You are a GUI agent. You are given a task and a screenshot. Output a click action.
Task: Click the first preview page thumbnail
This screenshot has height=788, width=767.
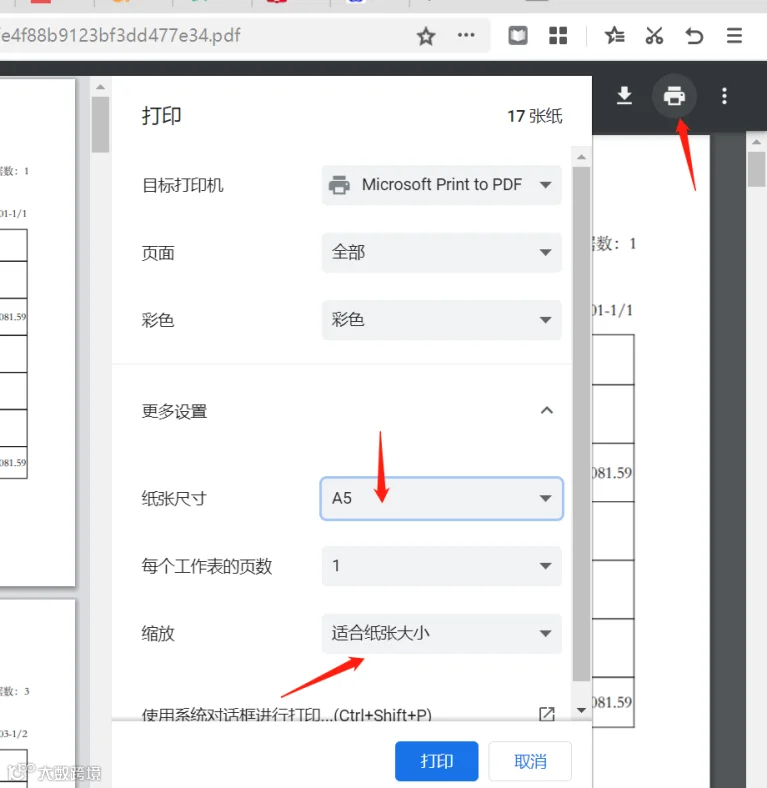[x=38, y=332]
